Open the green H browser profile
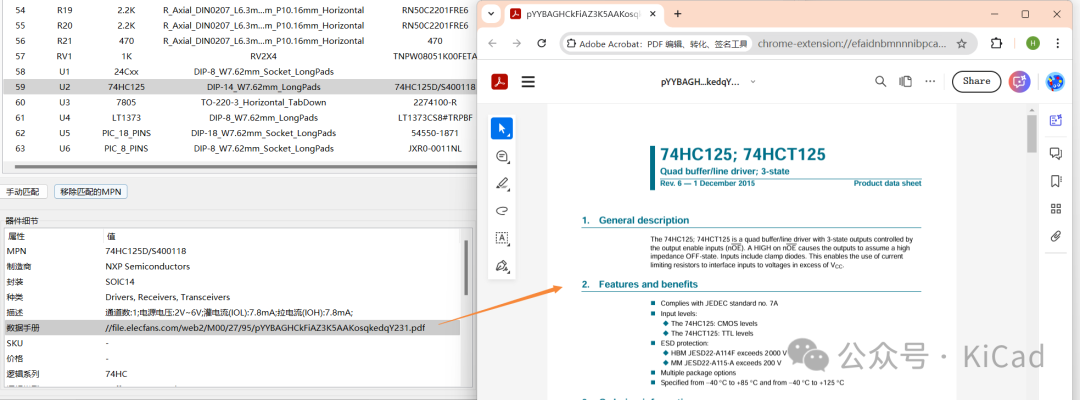The width and height of the screenshot is (1080, 400). point(1032,43)
